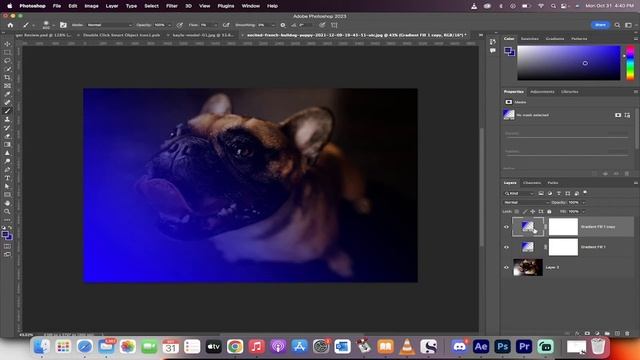Viewport: 640px width, 360px height.
Task: Delete layer with trash icon
Action: tap(627, 333)
